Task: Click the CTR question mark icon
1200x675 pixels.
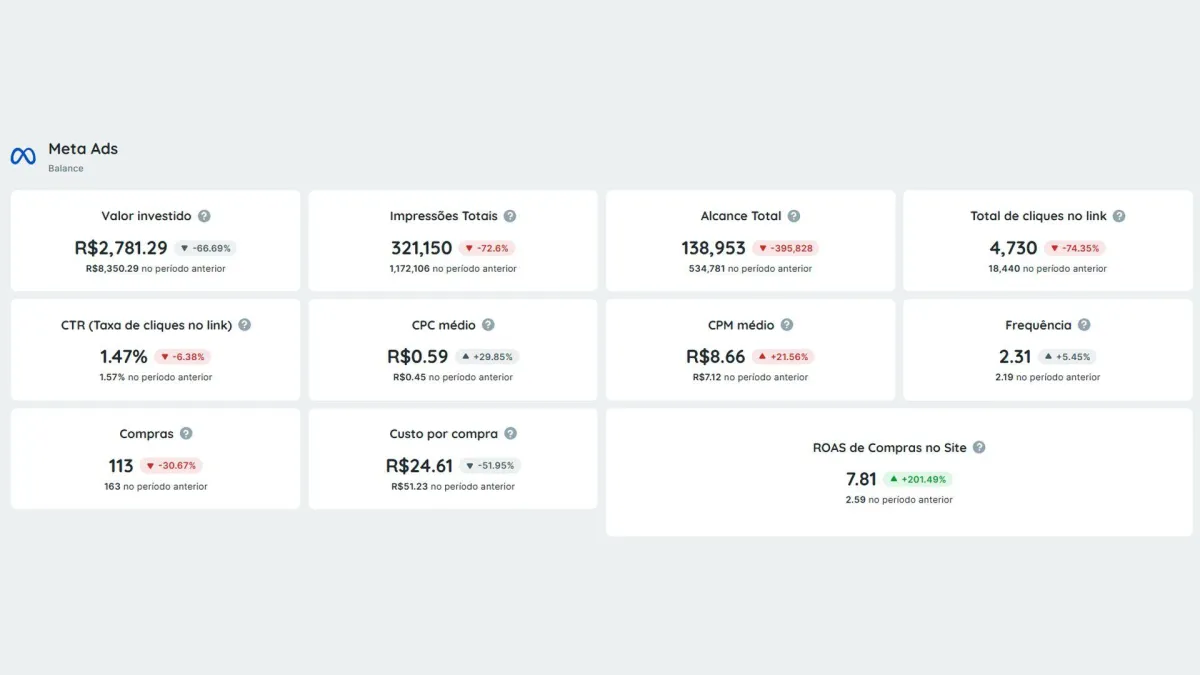Action: pos(245,325)
